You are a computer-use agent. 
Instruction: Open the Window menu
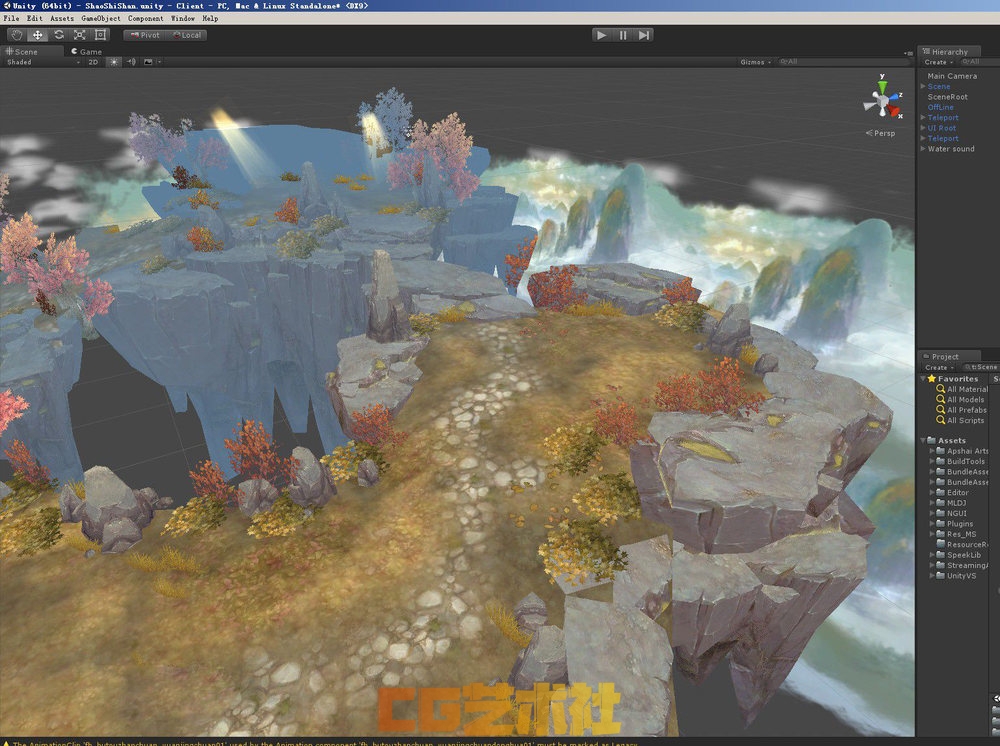click(x=182, y=18)
